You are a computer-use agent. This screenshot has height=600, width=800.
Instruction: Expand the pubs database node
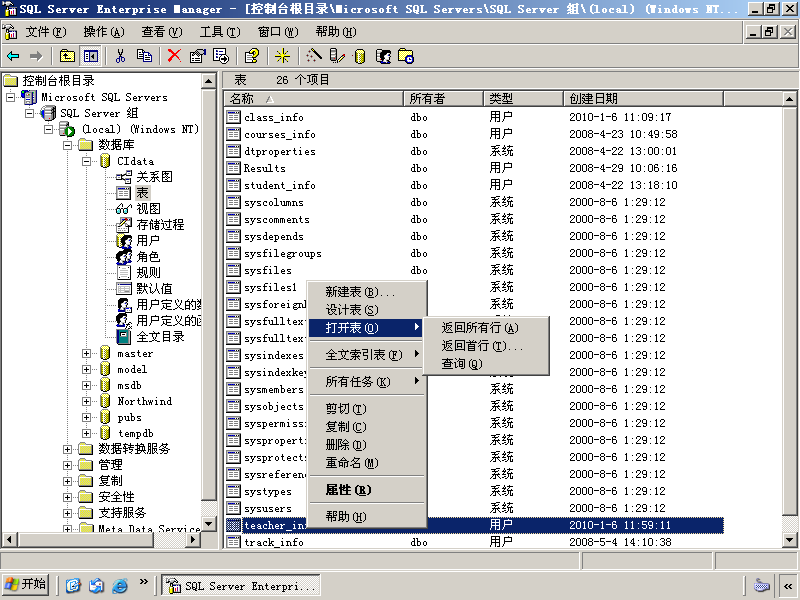point(87,417)
